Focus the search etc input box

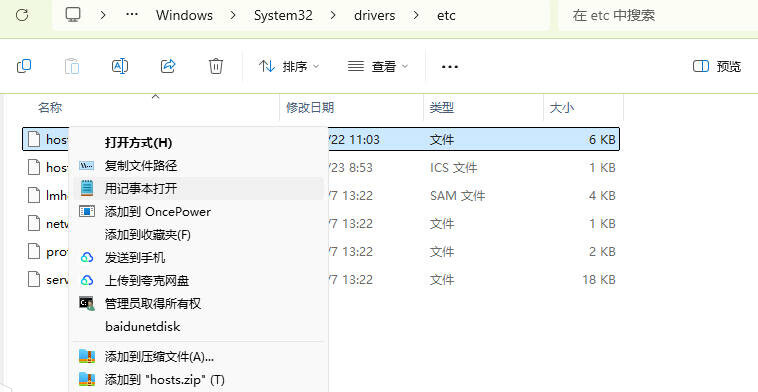(x=658, y=15)
